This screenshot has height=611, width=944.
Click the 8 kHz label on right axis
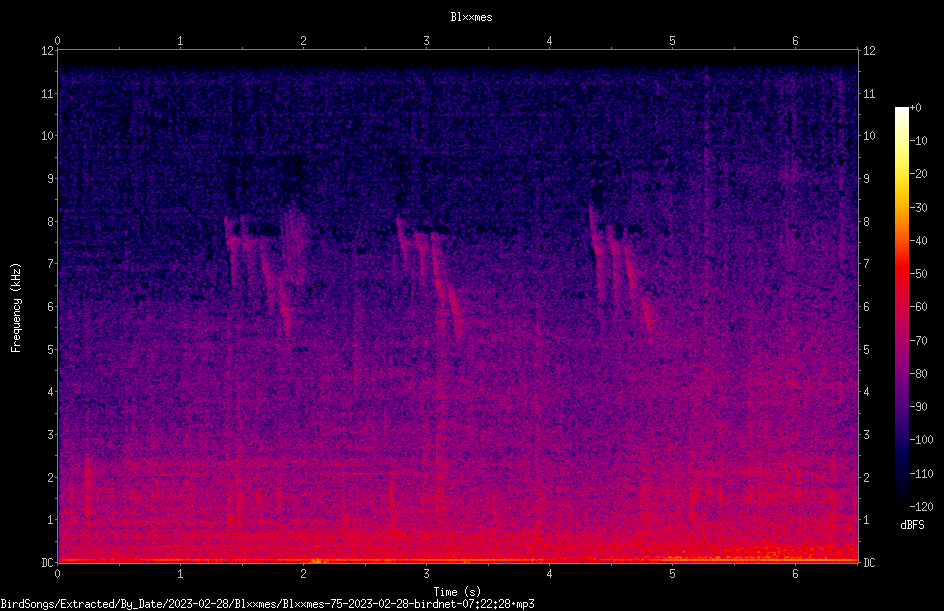tap(866, 222)
